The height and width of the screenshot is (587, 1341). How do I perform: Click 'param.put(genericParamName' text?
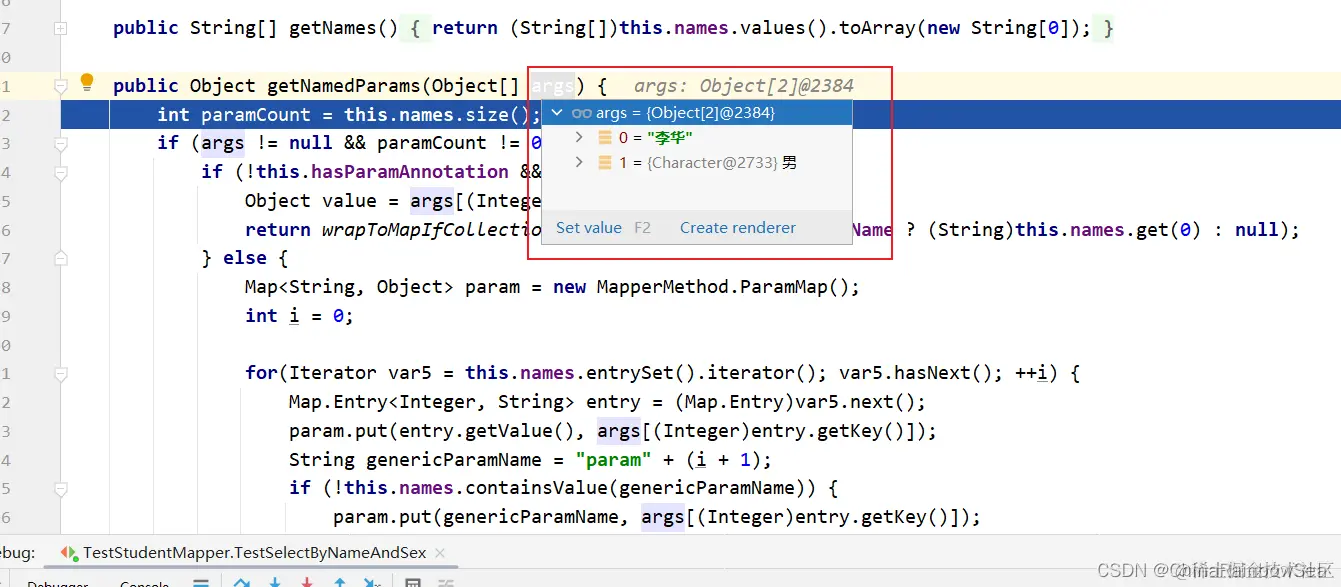pos(481,517)
